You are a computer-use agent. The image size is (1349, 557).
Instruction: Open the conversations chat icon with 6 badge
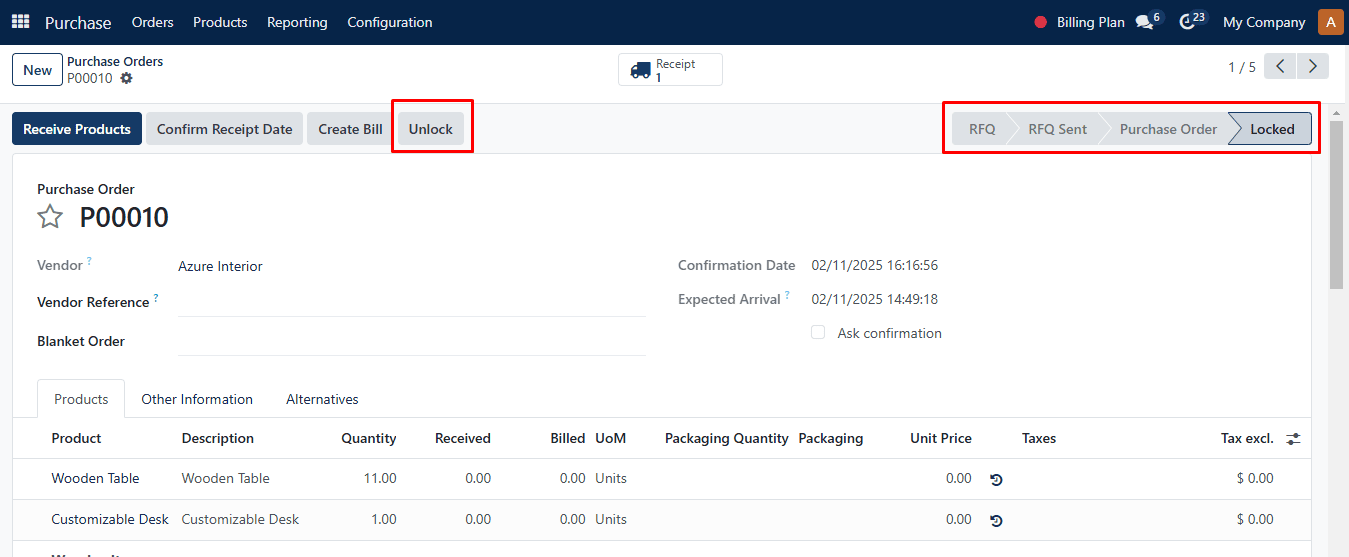pyautogui.click(x=1145, y=22)
